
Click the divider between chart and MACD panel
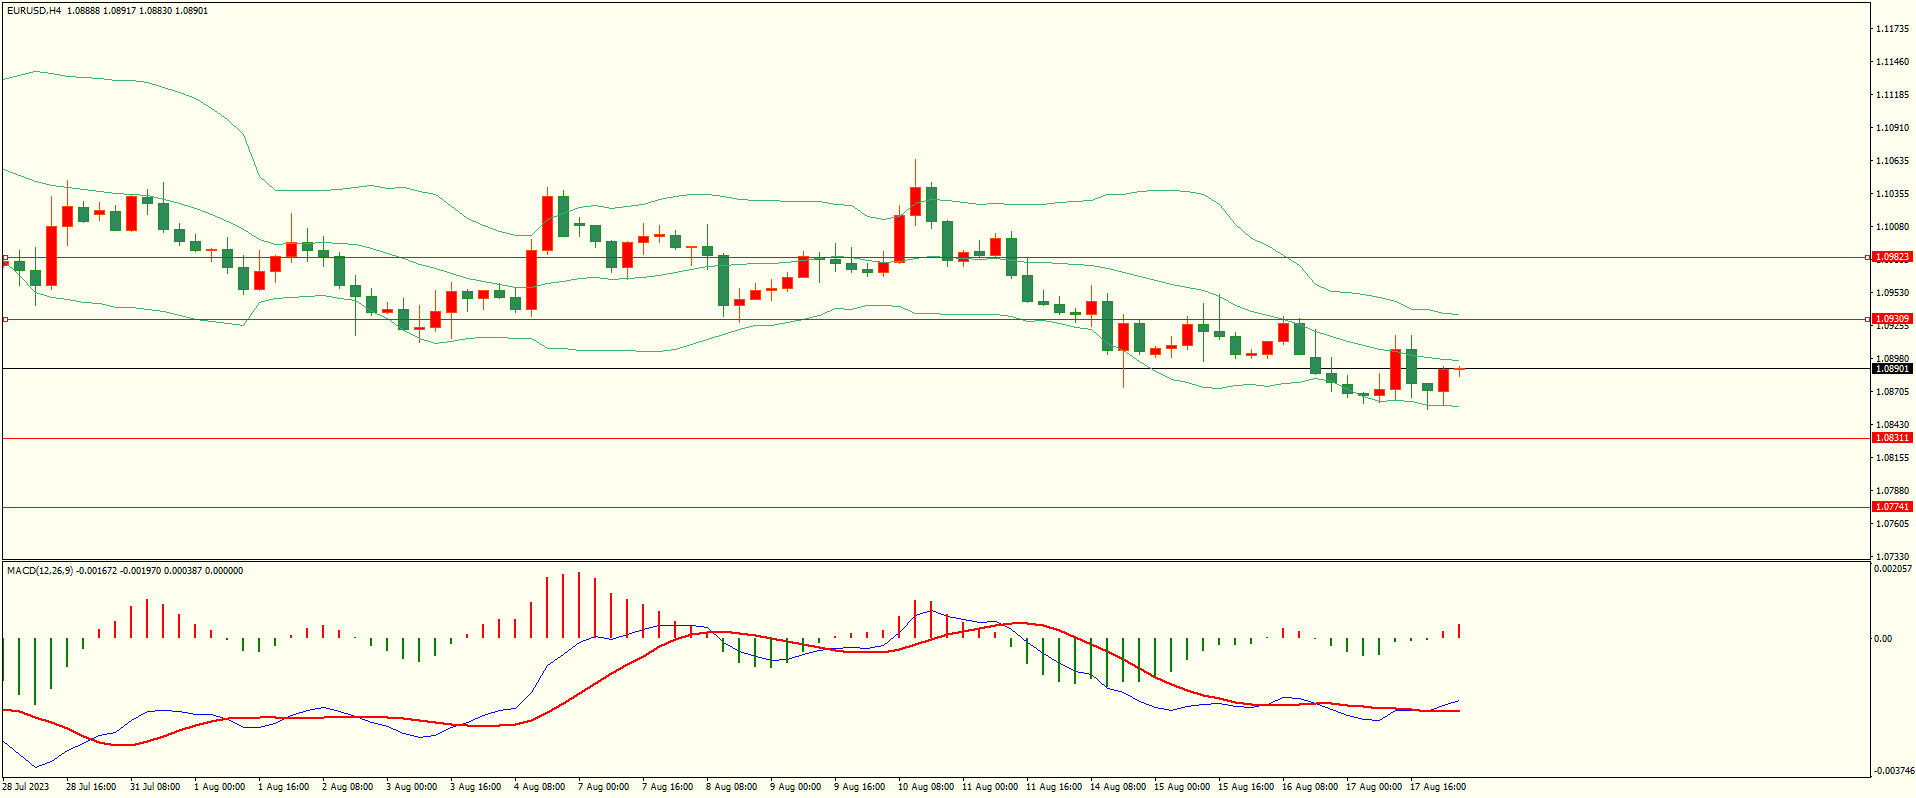click(x=935, y=560)
